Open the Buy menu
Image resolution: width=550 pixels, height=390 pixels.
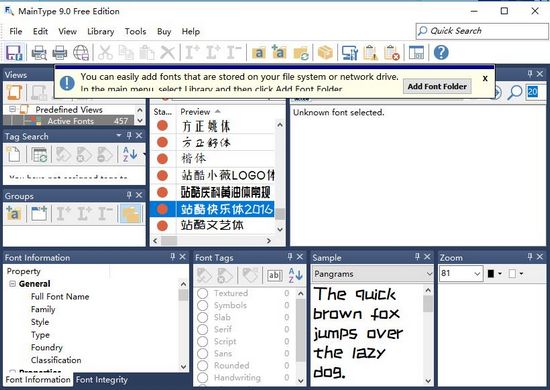[164, 32]
